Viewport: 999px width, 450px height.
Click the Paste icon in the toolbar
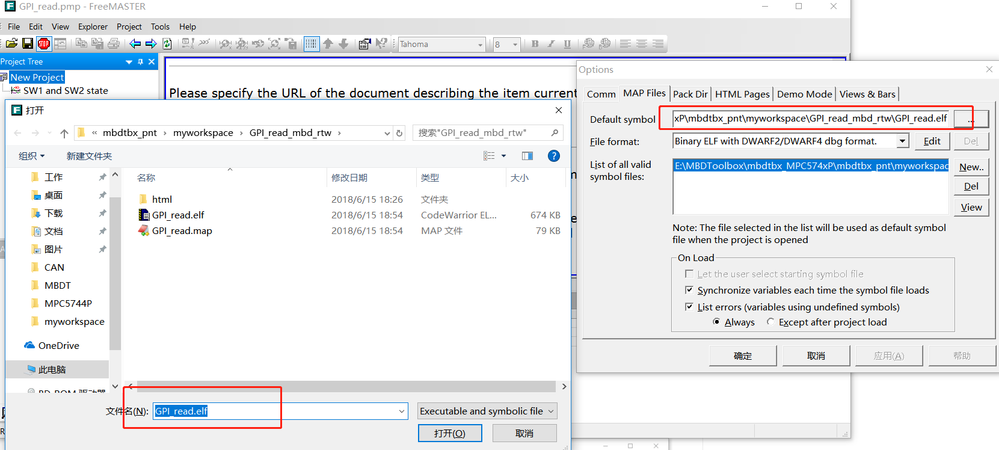(x=97, y=44)
